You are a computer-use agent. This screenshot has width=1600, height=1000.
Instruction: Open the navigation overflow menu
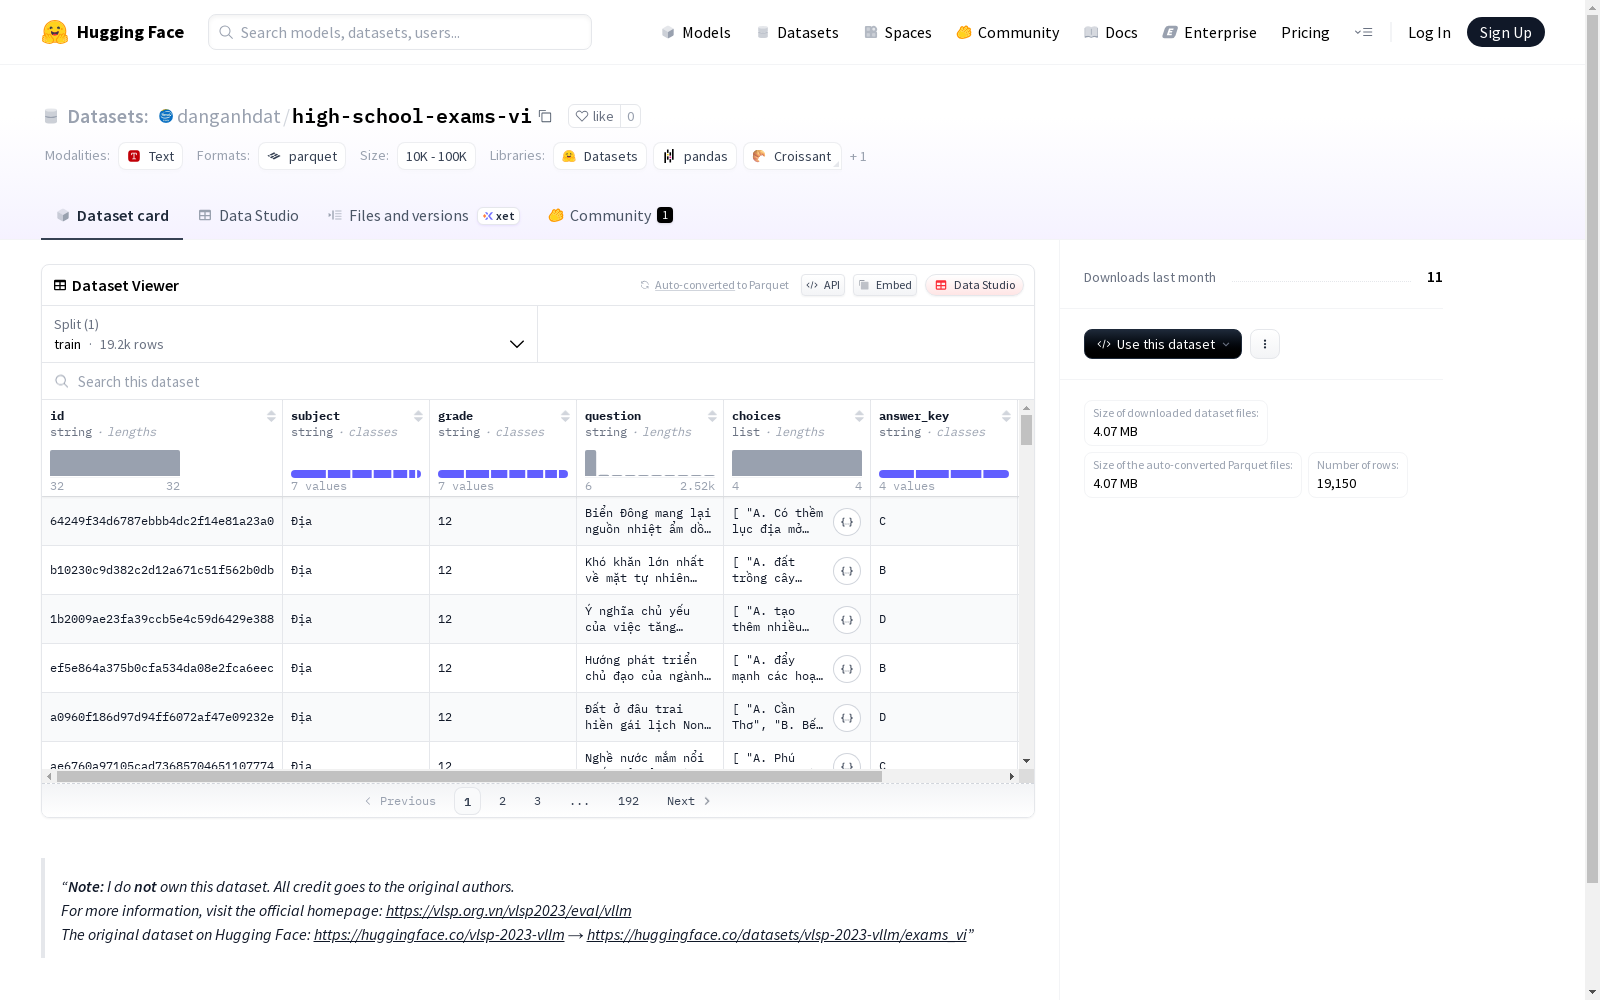[x=1363, y=32]
